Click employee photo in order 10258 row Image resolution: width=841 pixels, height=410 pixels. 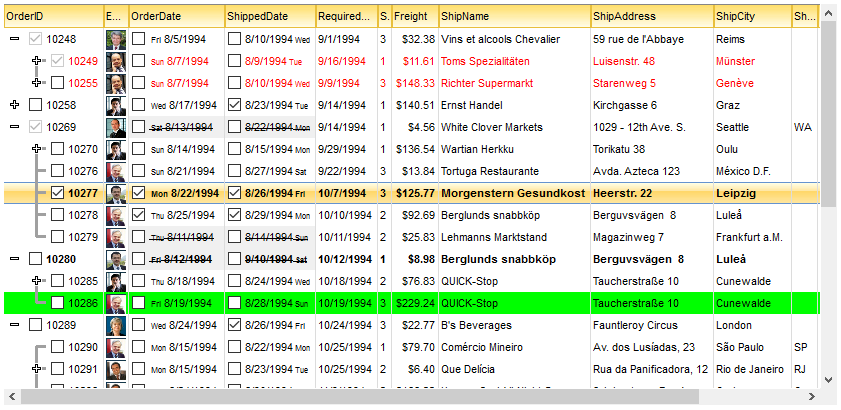(116, 105)
